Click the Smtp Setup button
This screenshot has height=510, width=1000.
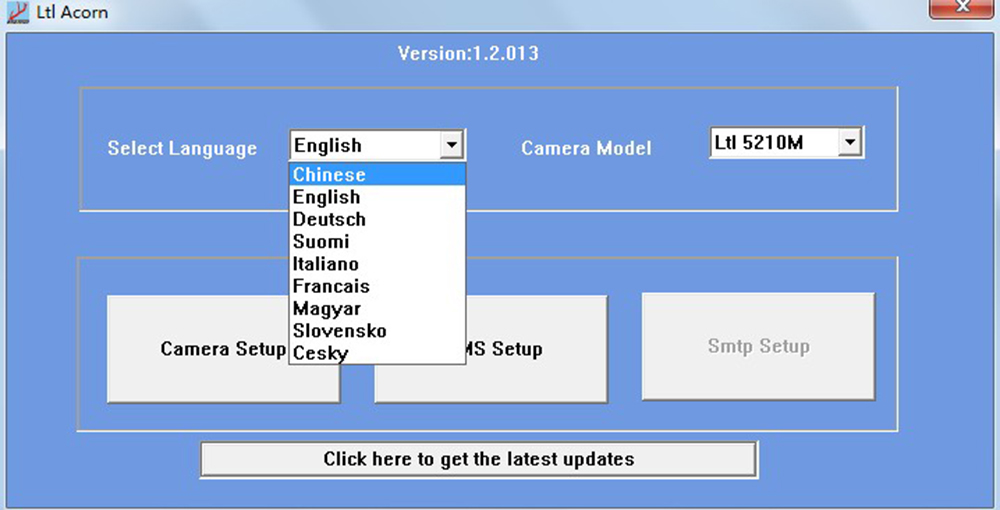(758, 347)
